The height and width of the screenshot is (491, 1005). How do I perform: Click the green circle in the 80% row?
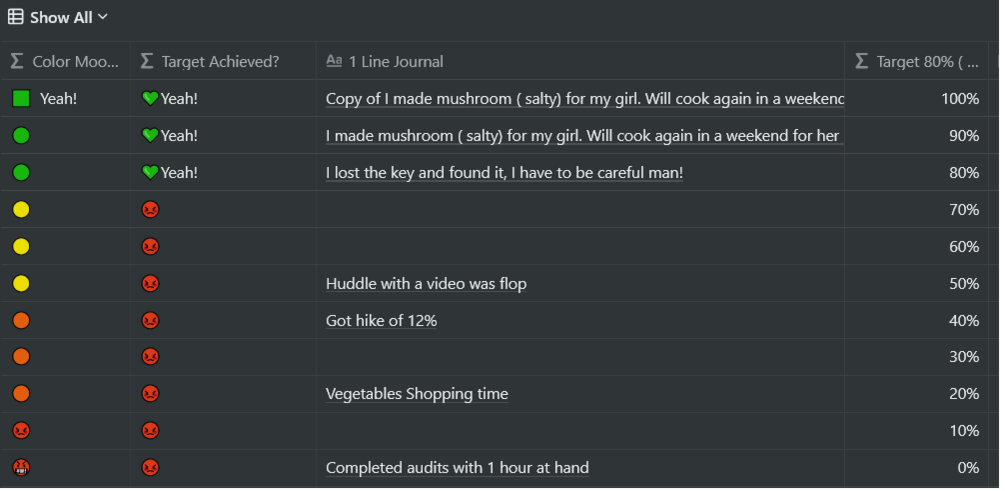pos(21,173)
